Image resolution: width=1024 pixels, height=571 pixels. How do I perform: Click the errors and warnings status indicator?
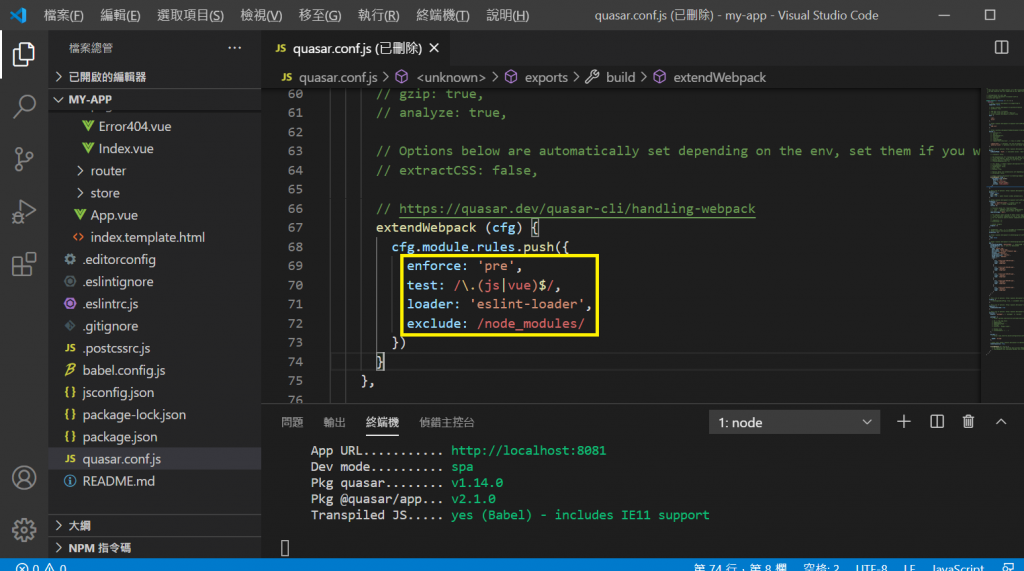pyautogui.click(x=40, y=566)
